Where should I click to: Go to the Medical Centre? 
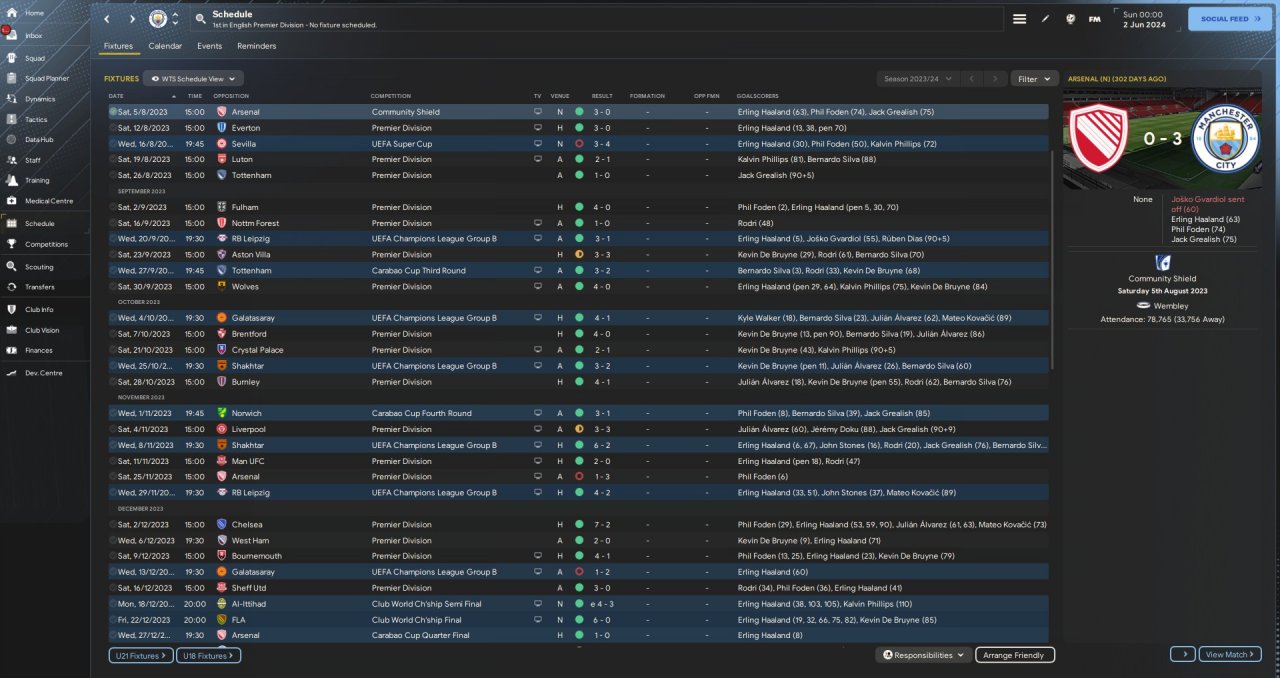coord(48,201)
